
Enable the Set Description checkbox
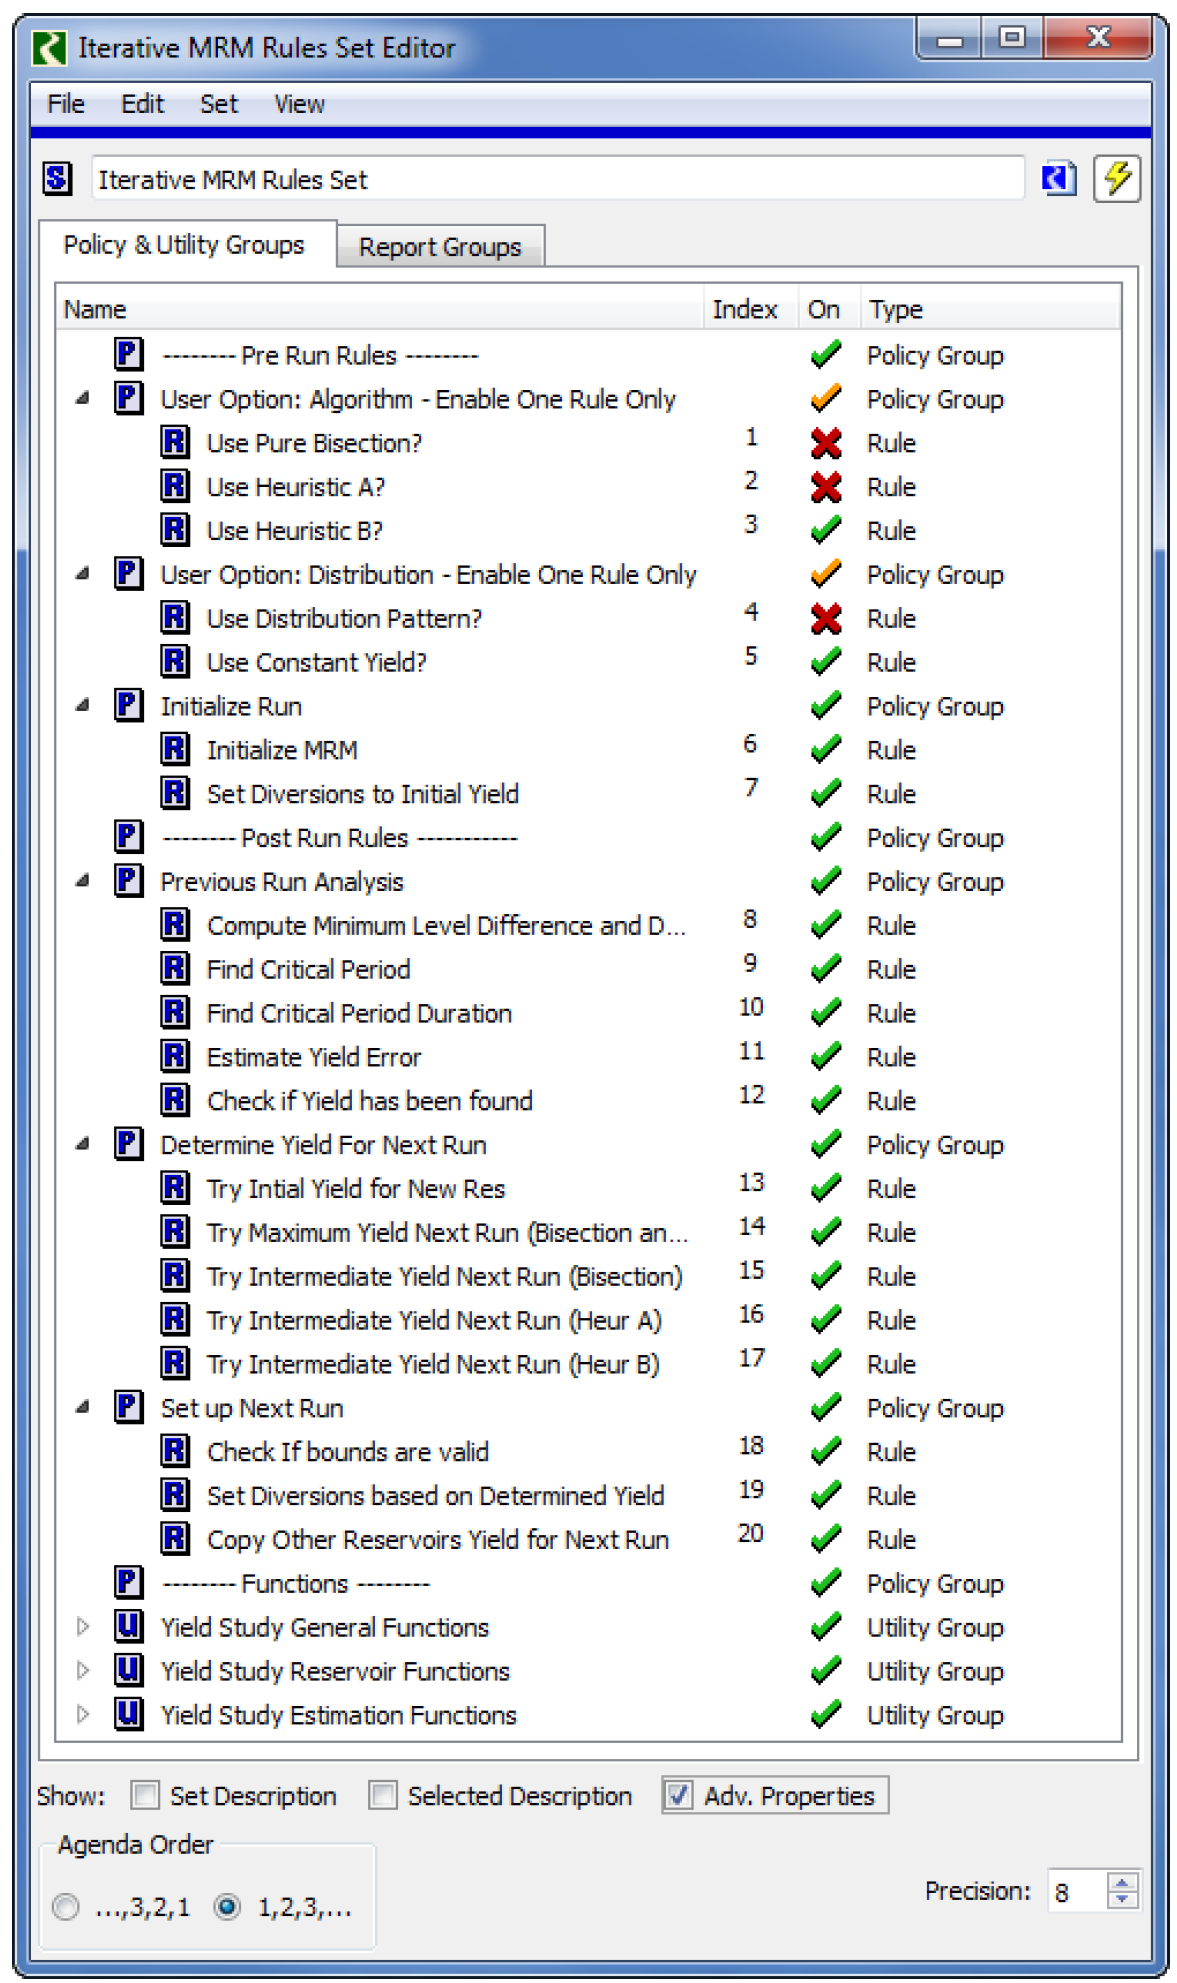[145, 1796]
